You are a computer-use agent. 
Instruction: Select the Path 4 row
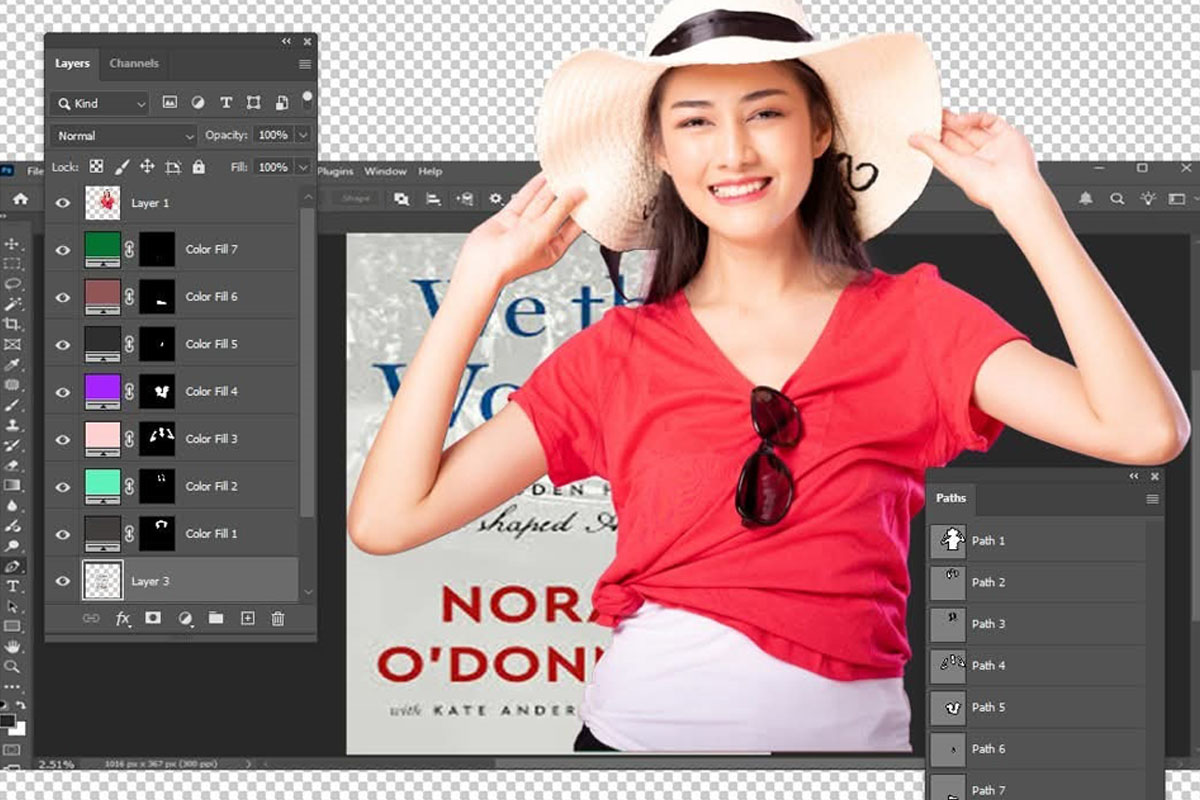click(x=1037, y=665)
